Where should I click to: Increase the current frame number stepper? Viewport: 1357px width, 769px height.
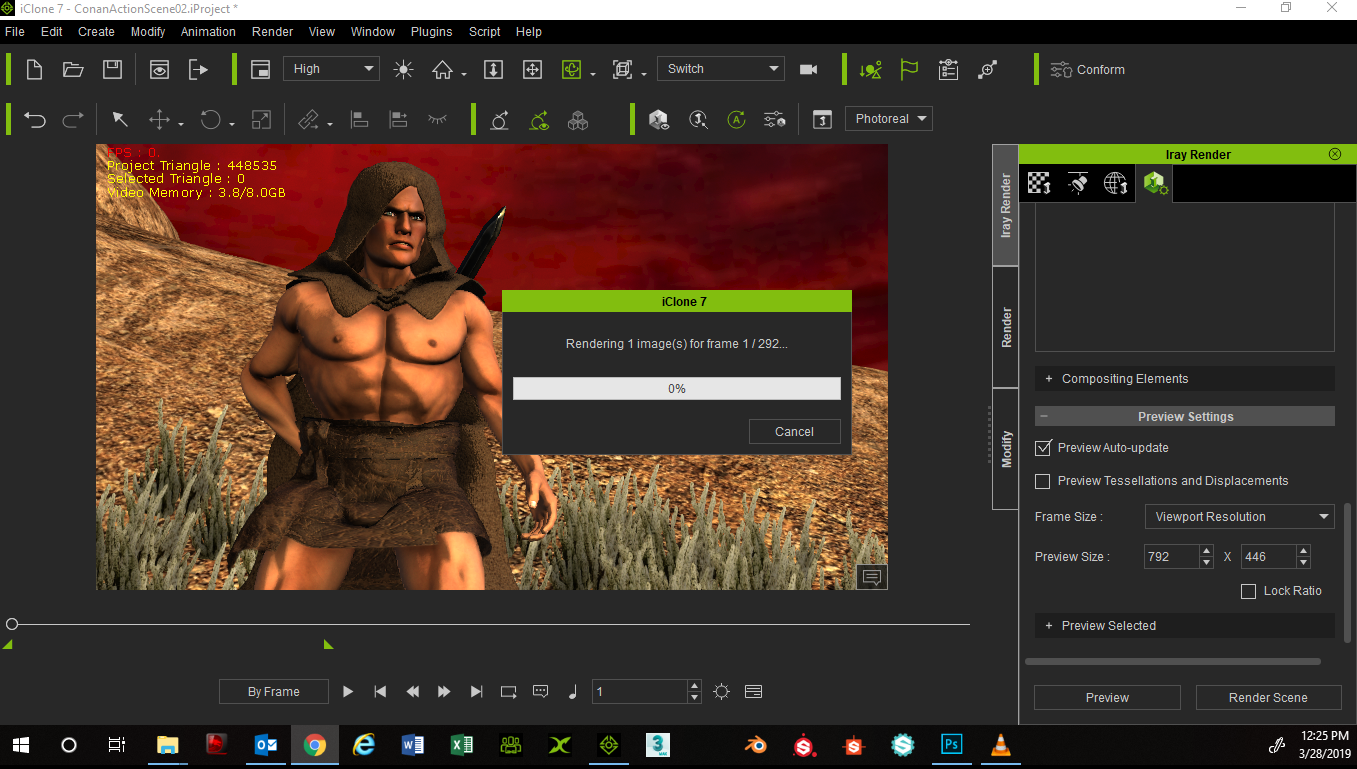point(694,686)
